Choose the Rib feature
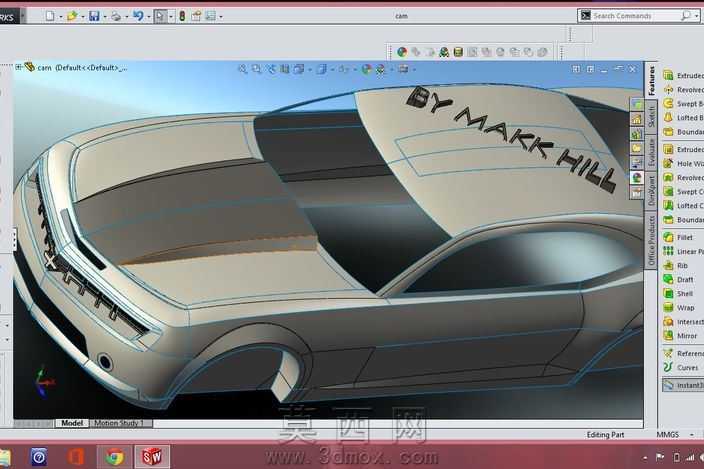 pyautogui.click(x=676, y=265)
